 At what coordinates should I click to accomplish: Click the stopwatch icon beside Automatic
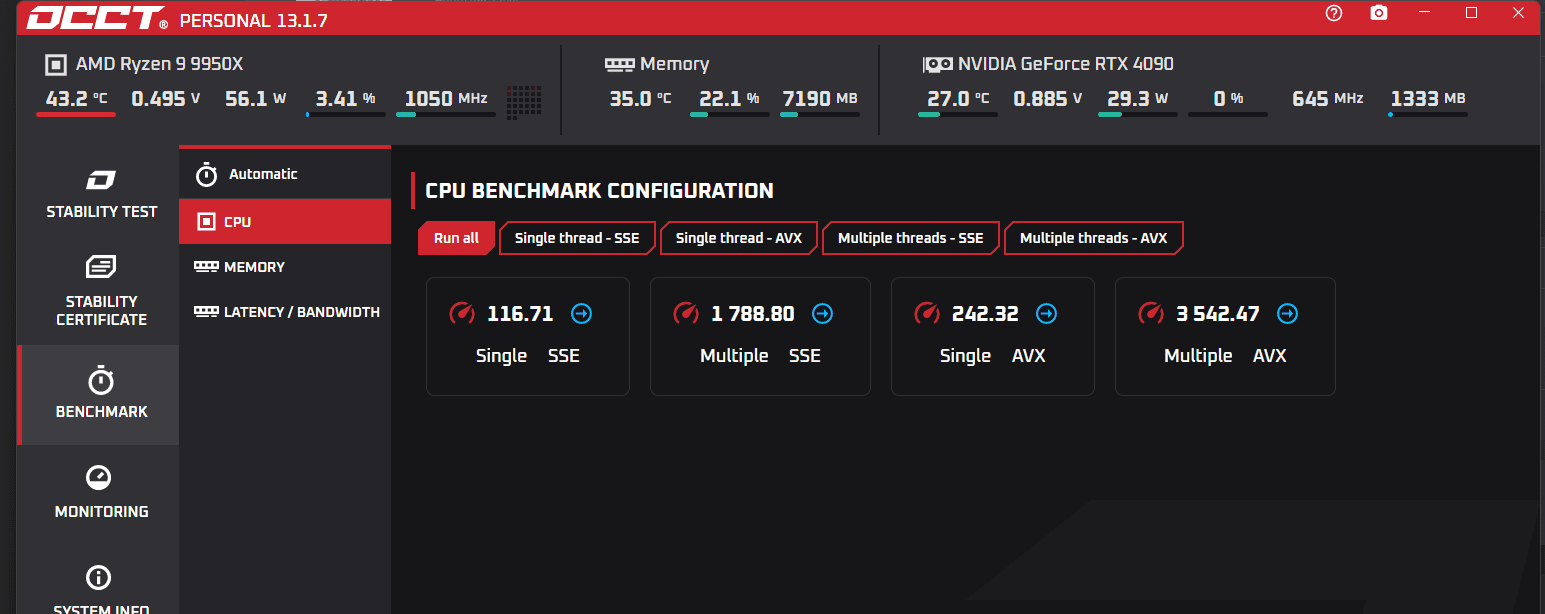(207, 174)
